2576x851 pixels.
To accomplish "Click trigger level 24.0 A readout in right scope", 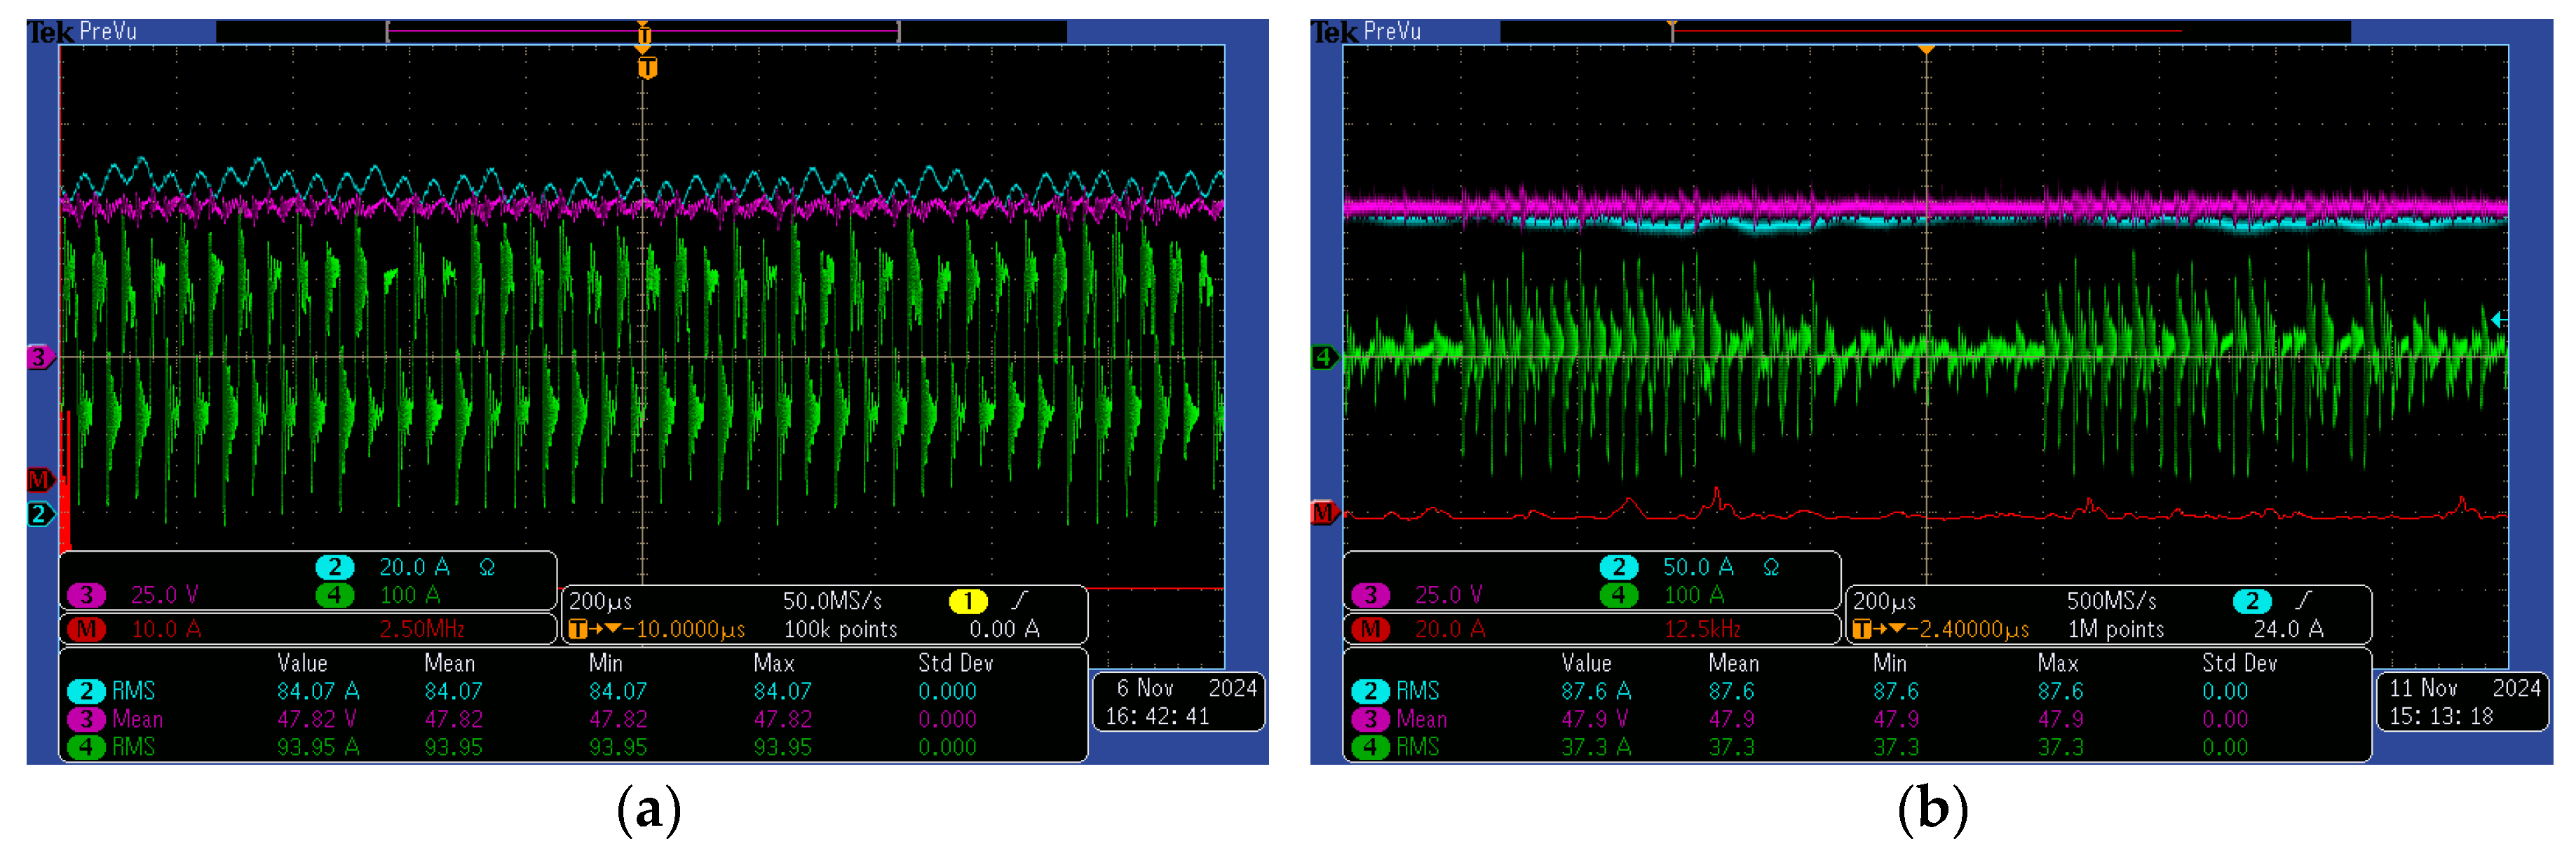I will (x=2288, y=629).
